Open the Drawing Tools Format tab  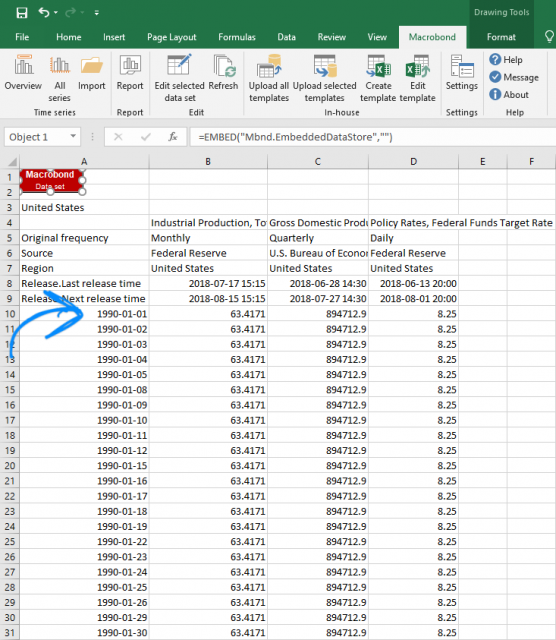pos(501,37)
